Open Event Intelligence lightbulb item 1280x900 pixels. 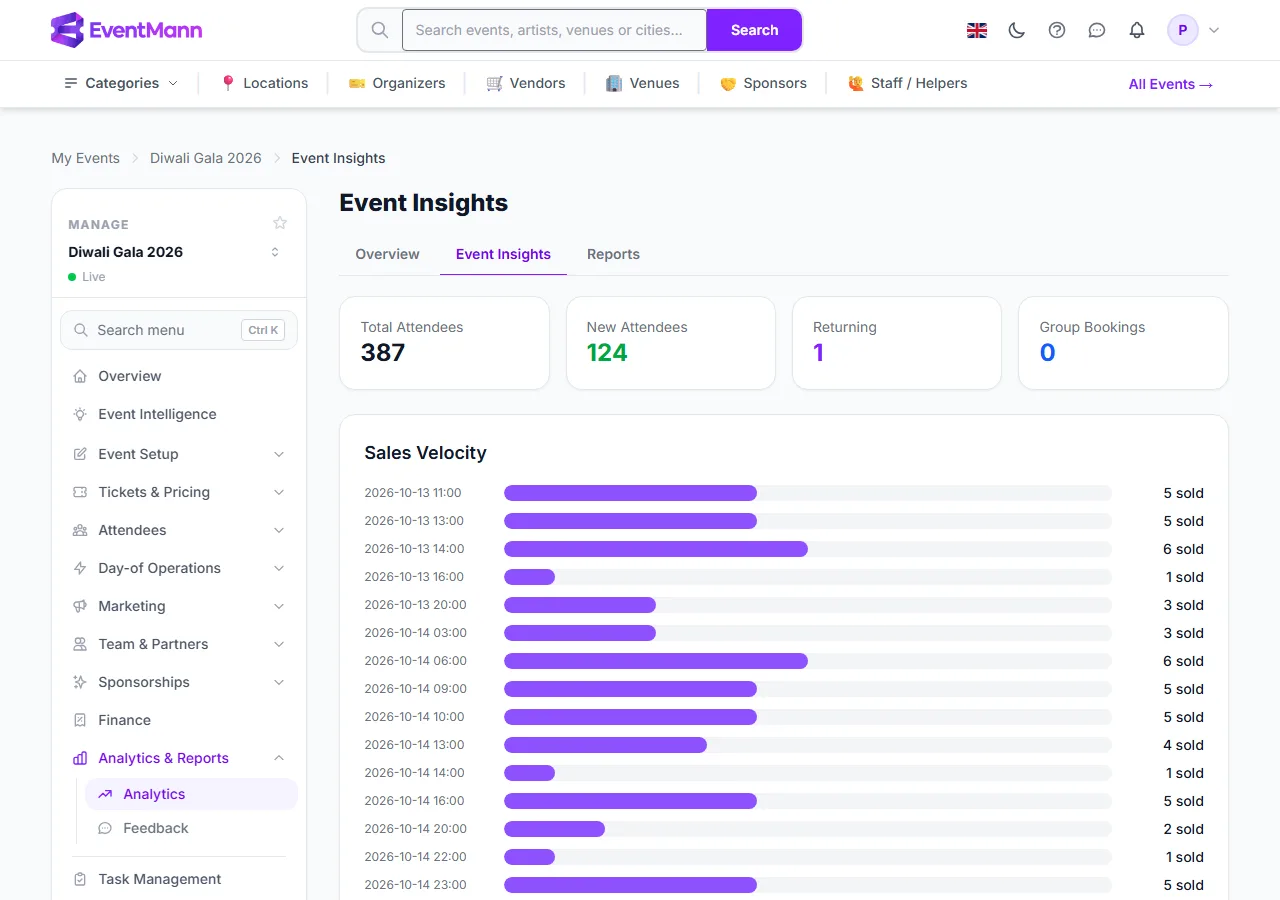click(179, 414)
